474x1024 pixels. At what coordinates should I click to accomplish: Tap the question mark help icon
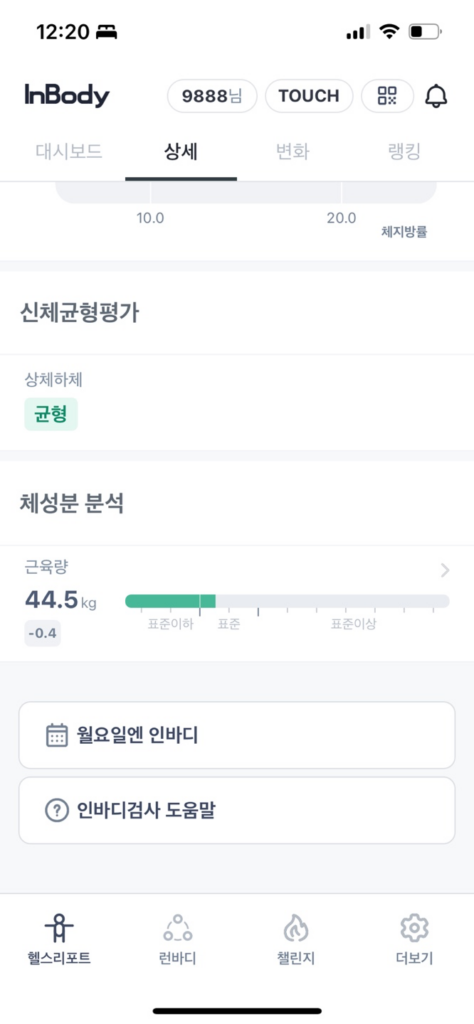pyautogui.click(x=57, y=810)
